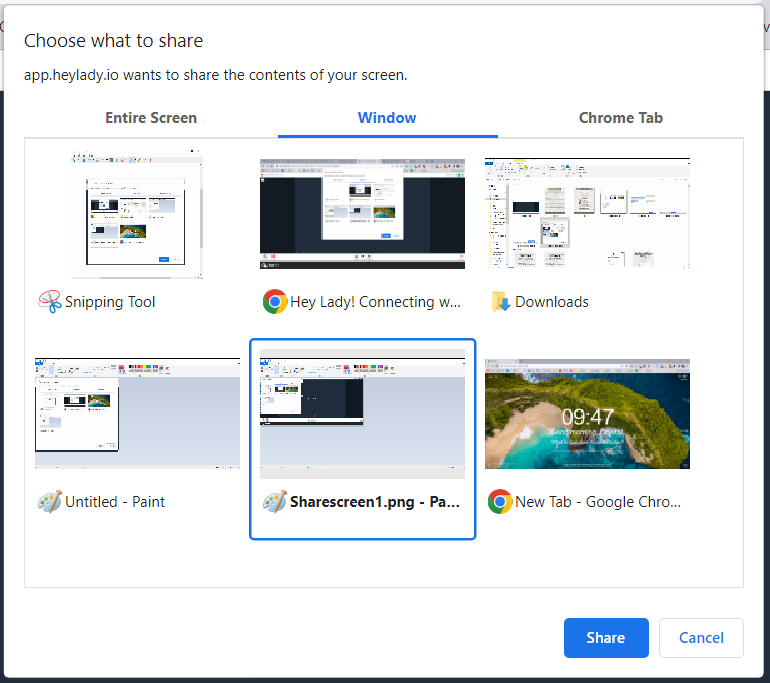Click the Downloads folder icon
This screenshot has height=683, width=770.
[x=500, y=301]
